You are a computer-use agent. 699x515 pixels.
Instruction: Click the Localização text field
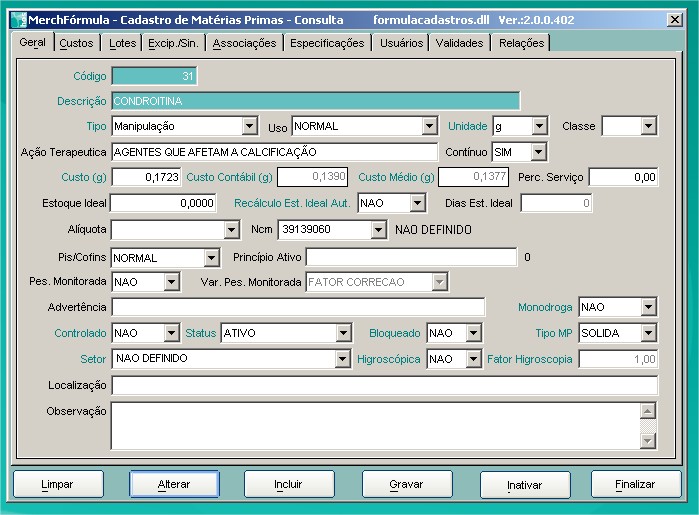tap(384, 386)
